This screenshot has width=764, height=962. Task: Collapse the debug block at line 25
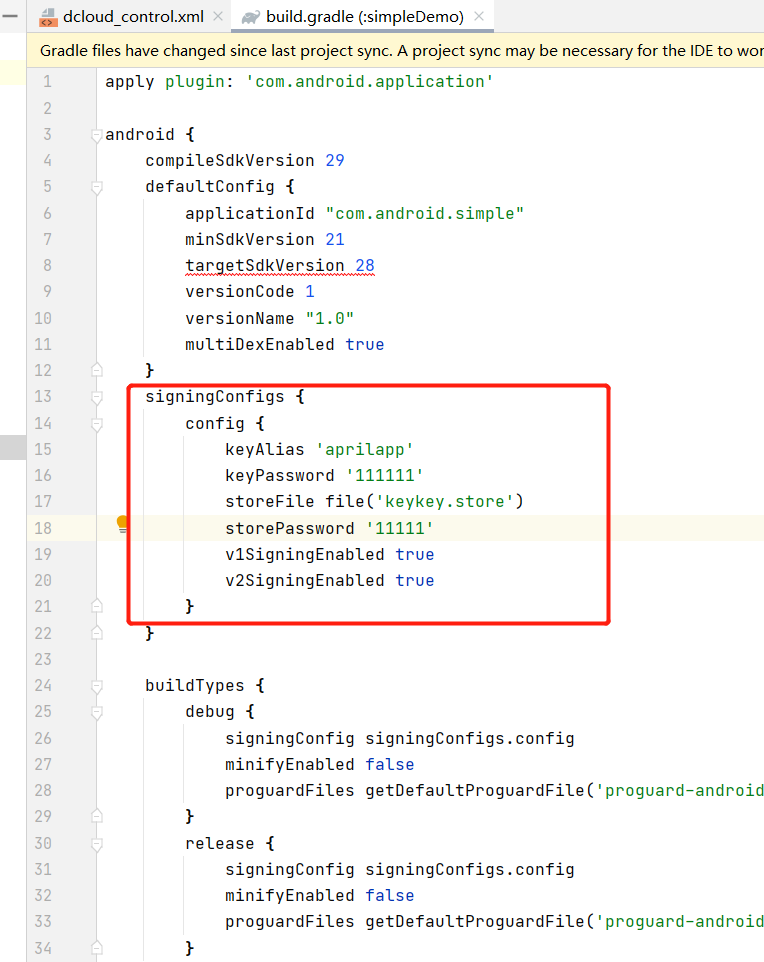(x=96, y=712)
